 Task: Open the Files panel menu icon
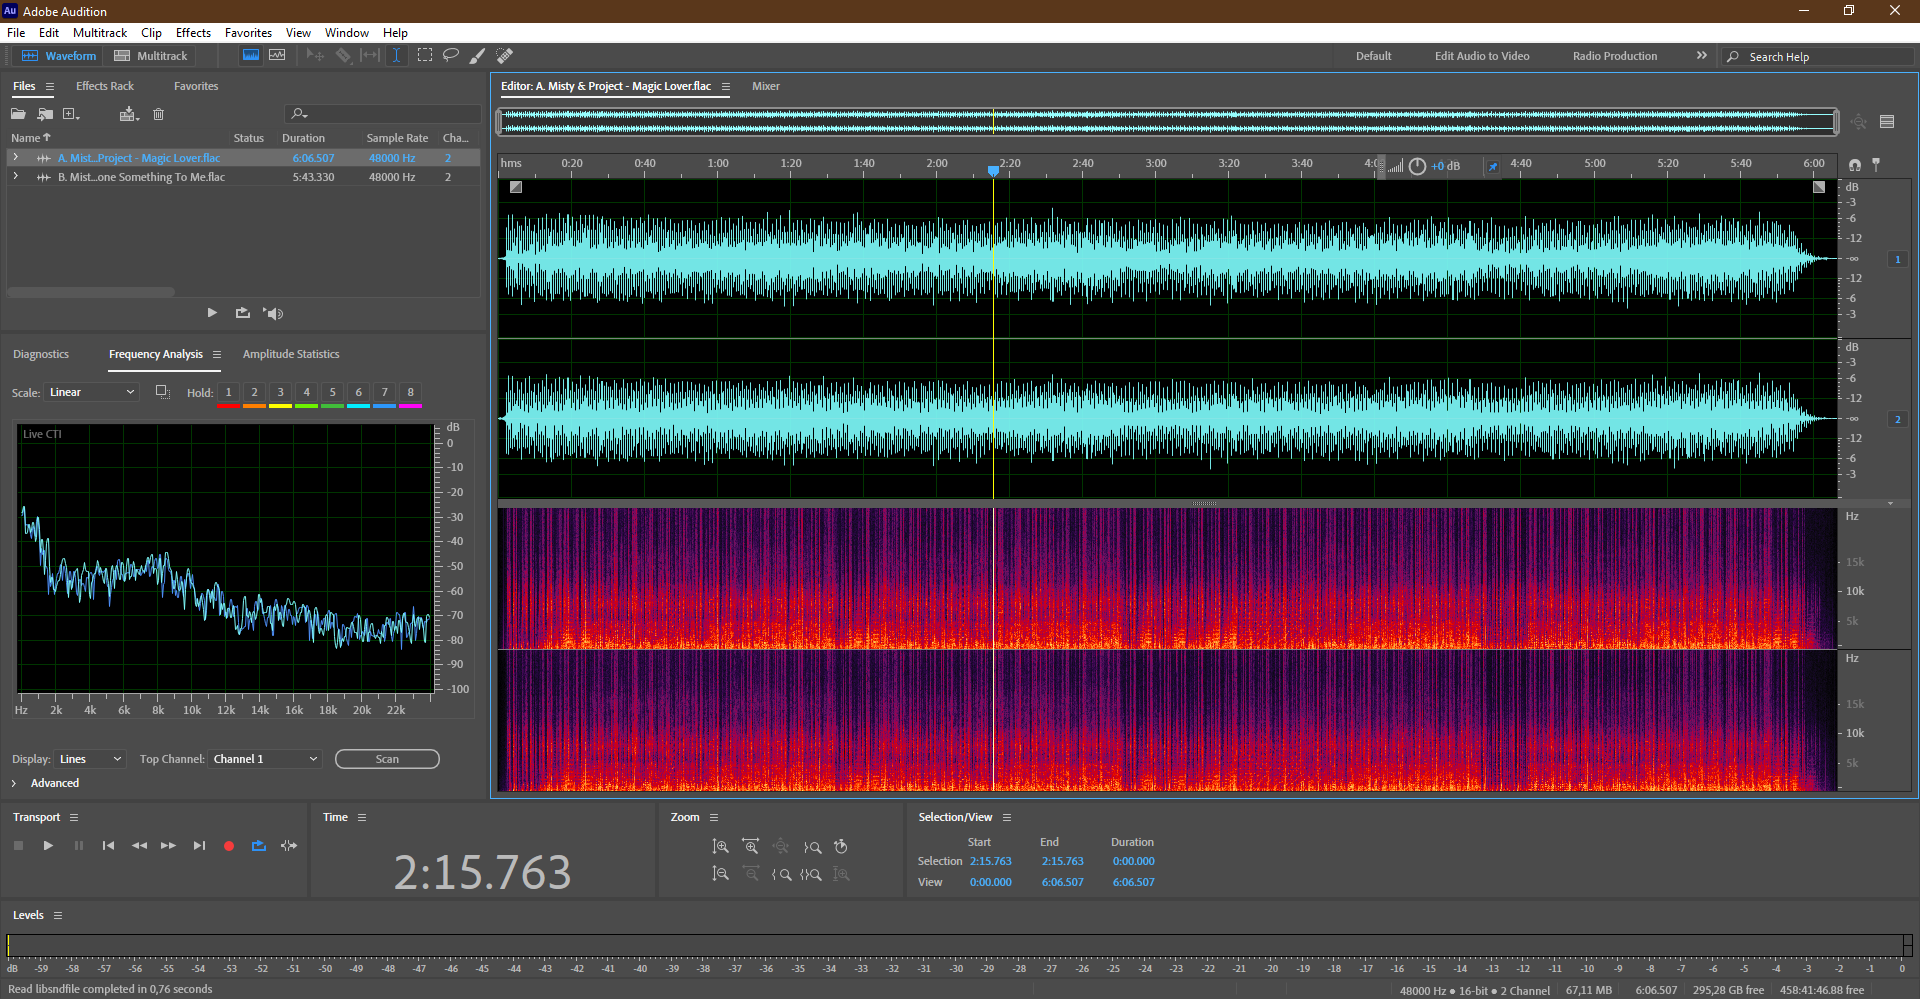pos(50,87)
